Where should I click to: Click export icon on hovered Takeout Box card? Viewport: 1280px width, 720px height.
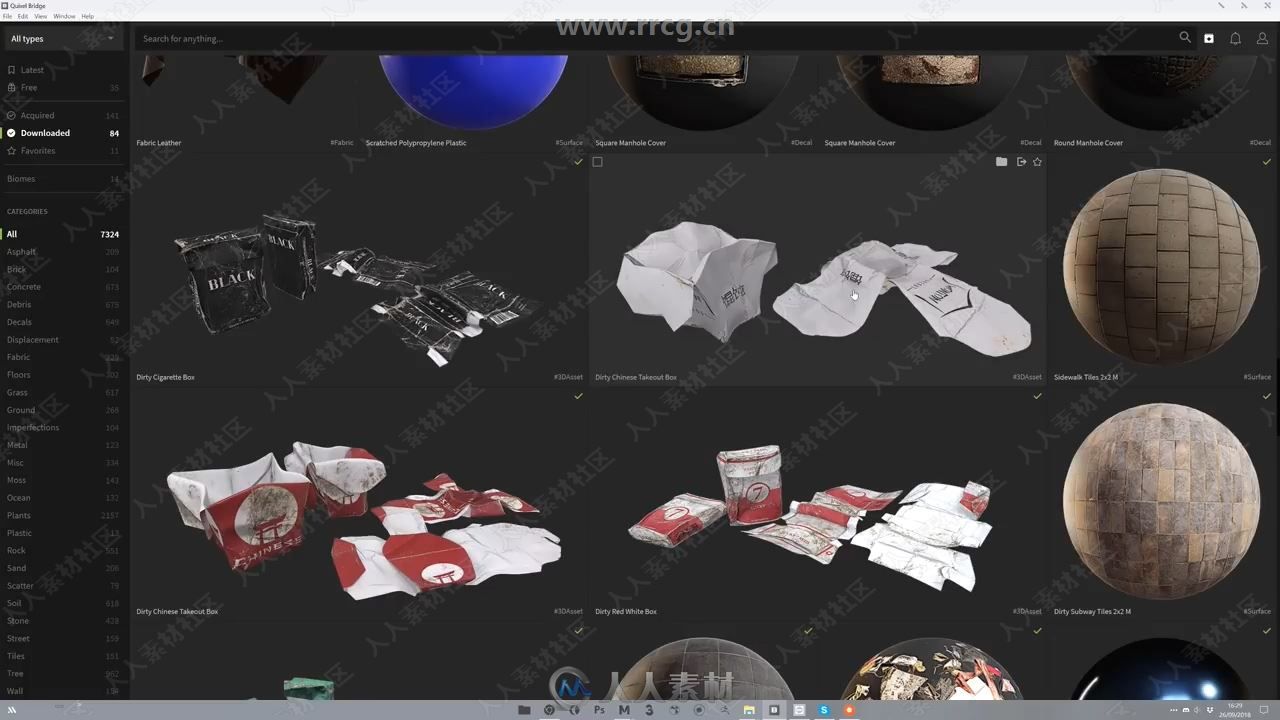tap(1021, 162)
